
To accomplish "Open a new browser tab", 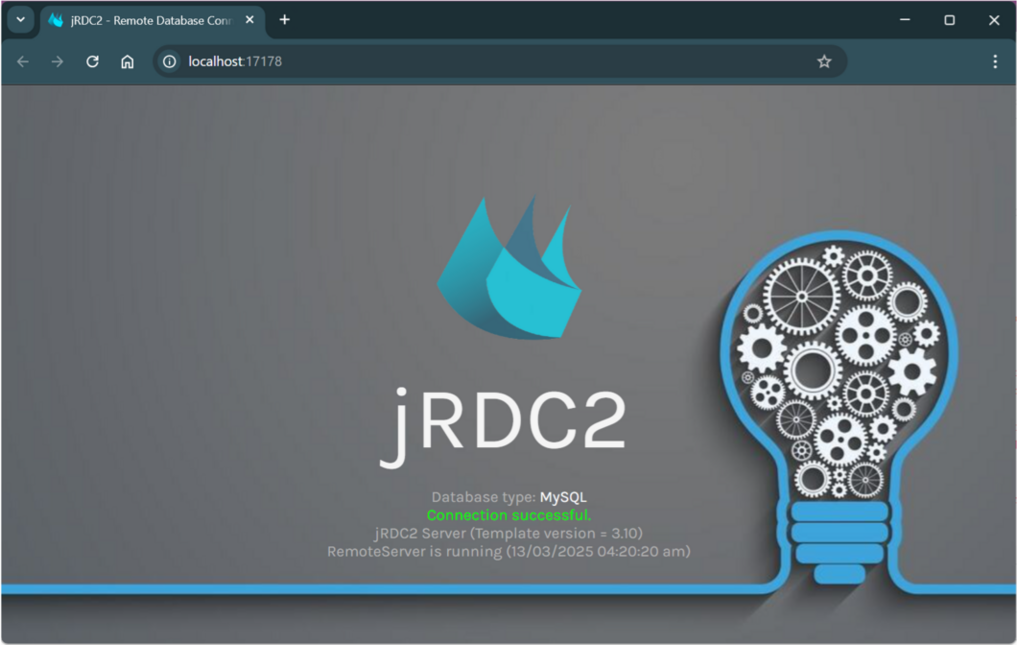I will point(284,20).
